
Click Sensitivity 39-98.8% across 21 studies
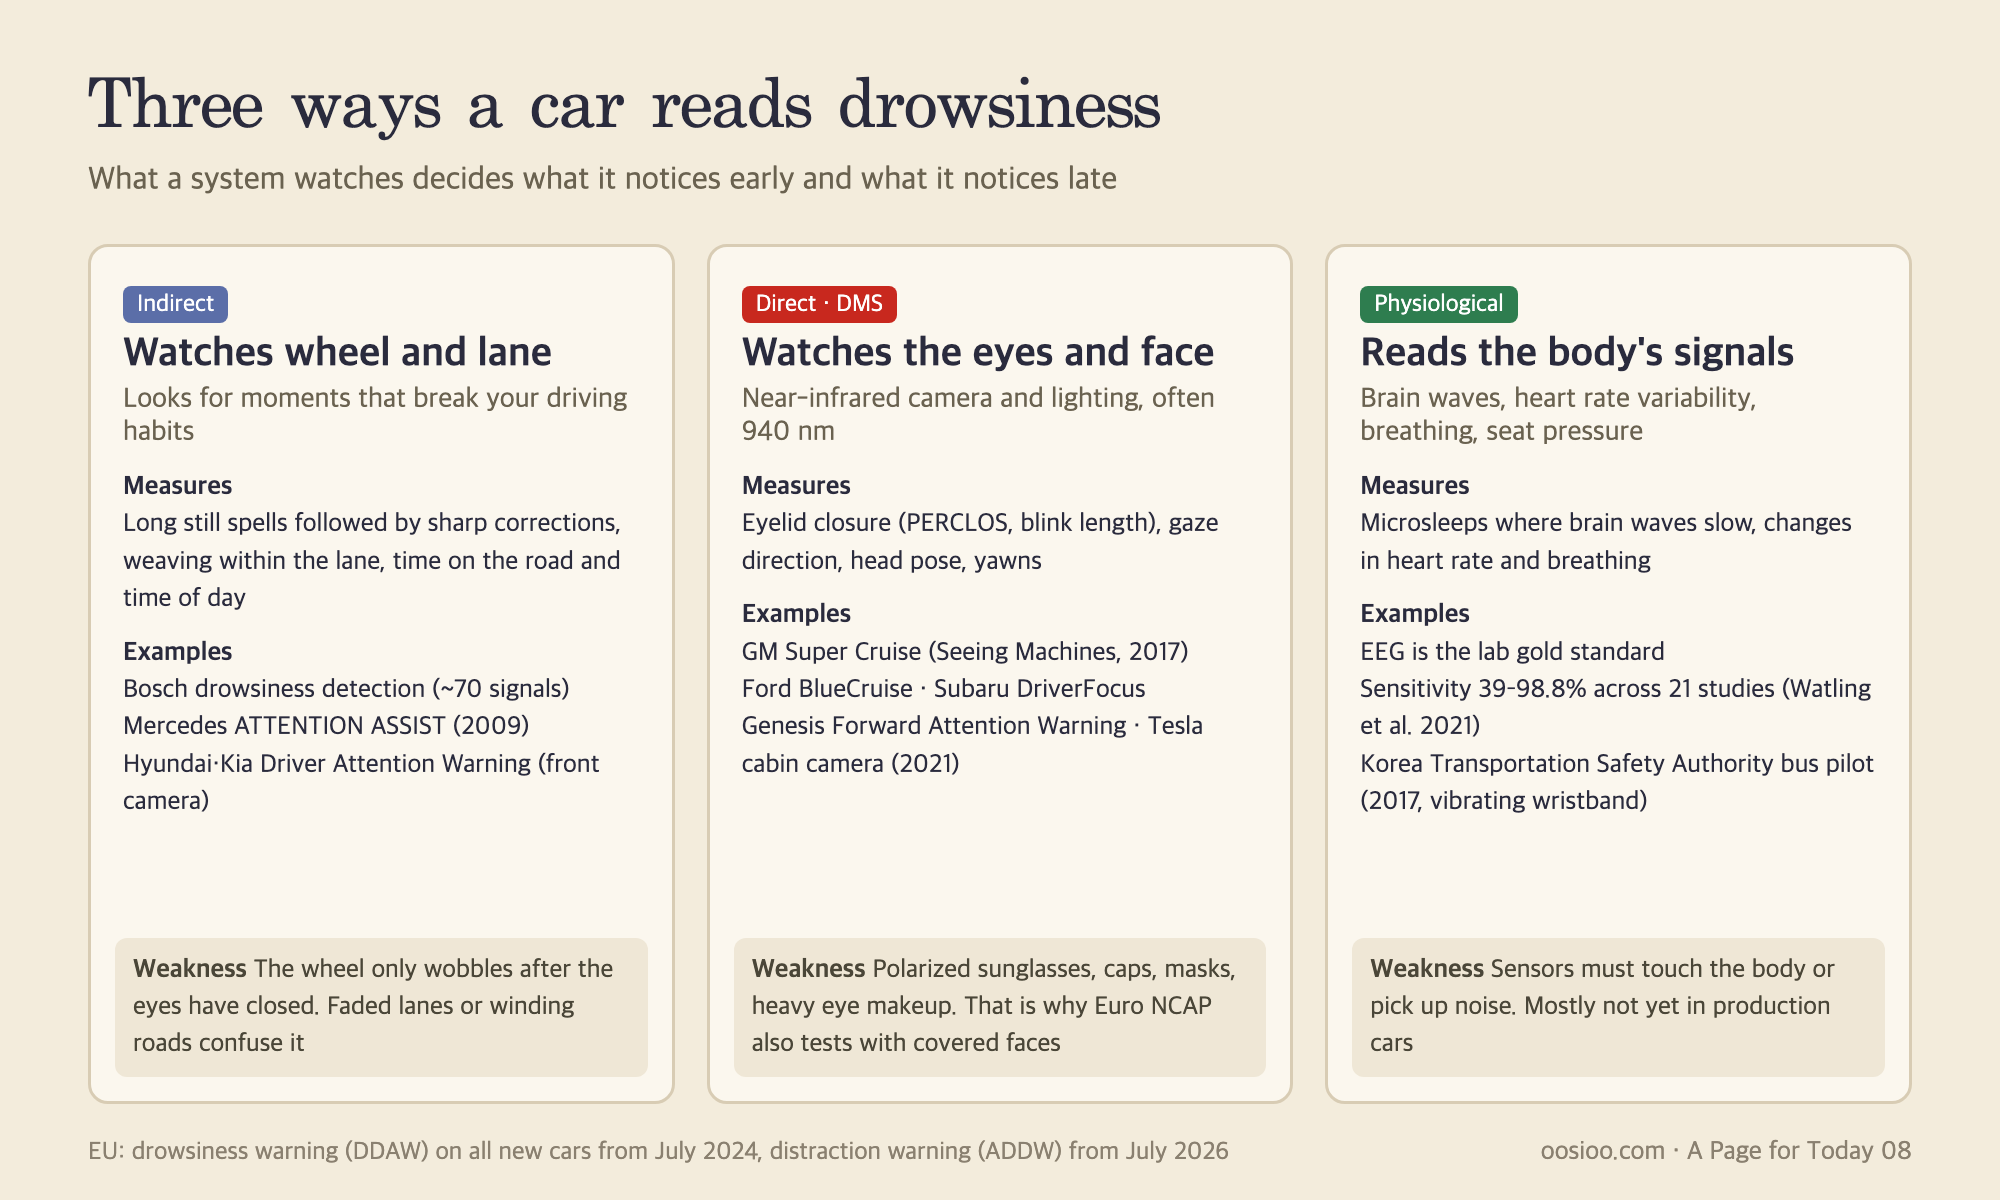pyautogui.click(x=1615, y=706)
